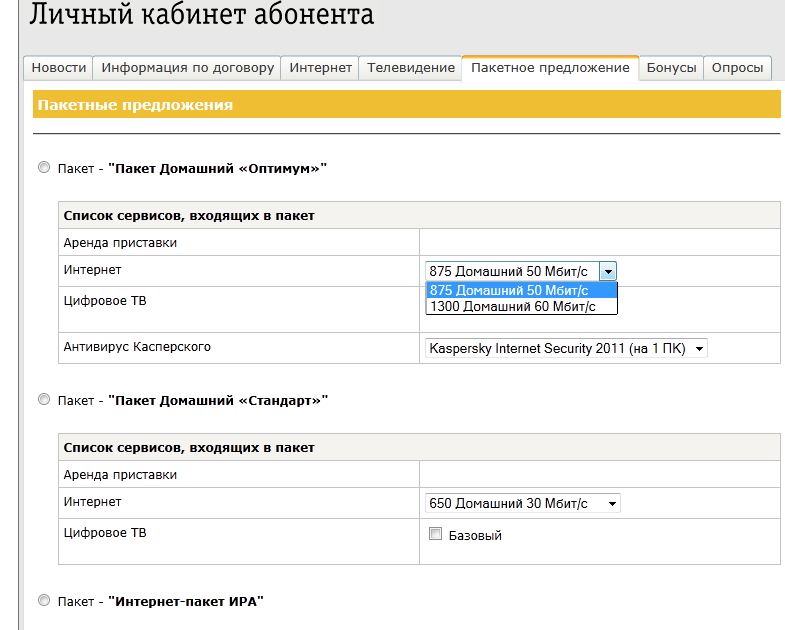Screen dimensions: 785x630
Task: Click the «Интернет-пакет ИРА» package name text
Action: point(189,601)
